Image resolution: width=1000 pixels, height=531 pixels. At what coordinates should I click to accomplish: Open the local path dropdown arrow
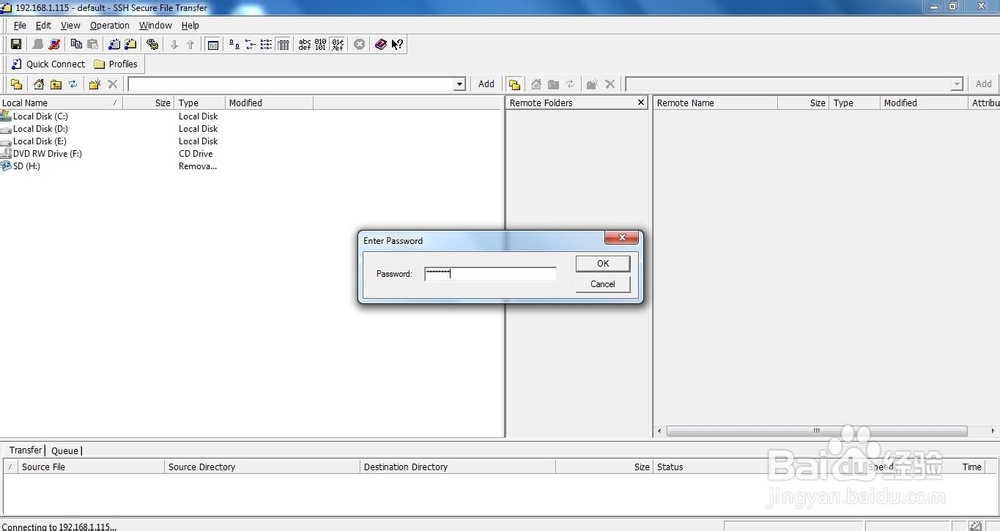click(459, 84)
